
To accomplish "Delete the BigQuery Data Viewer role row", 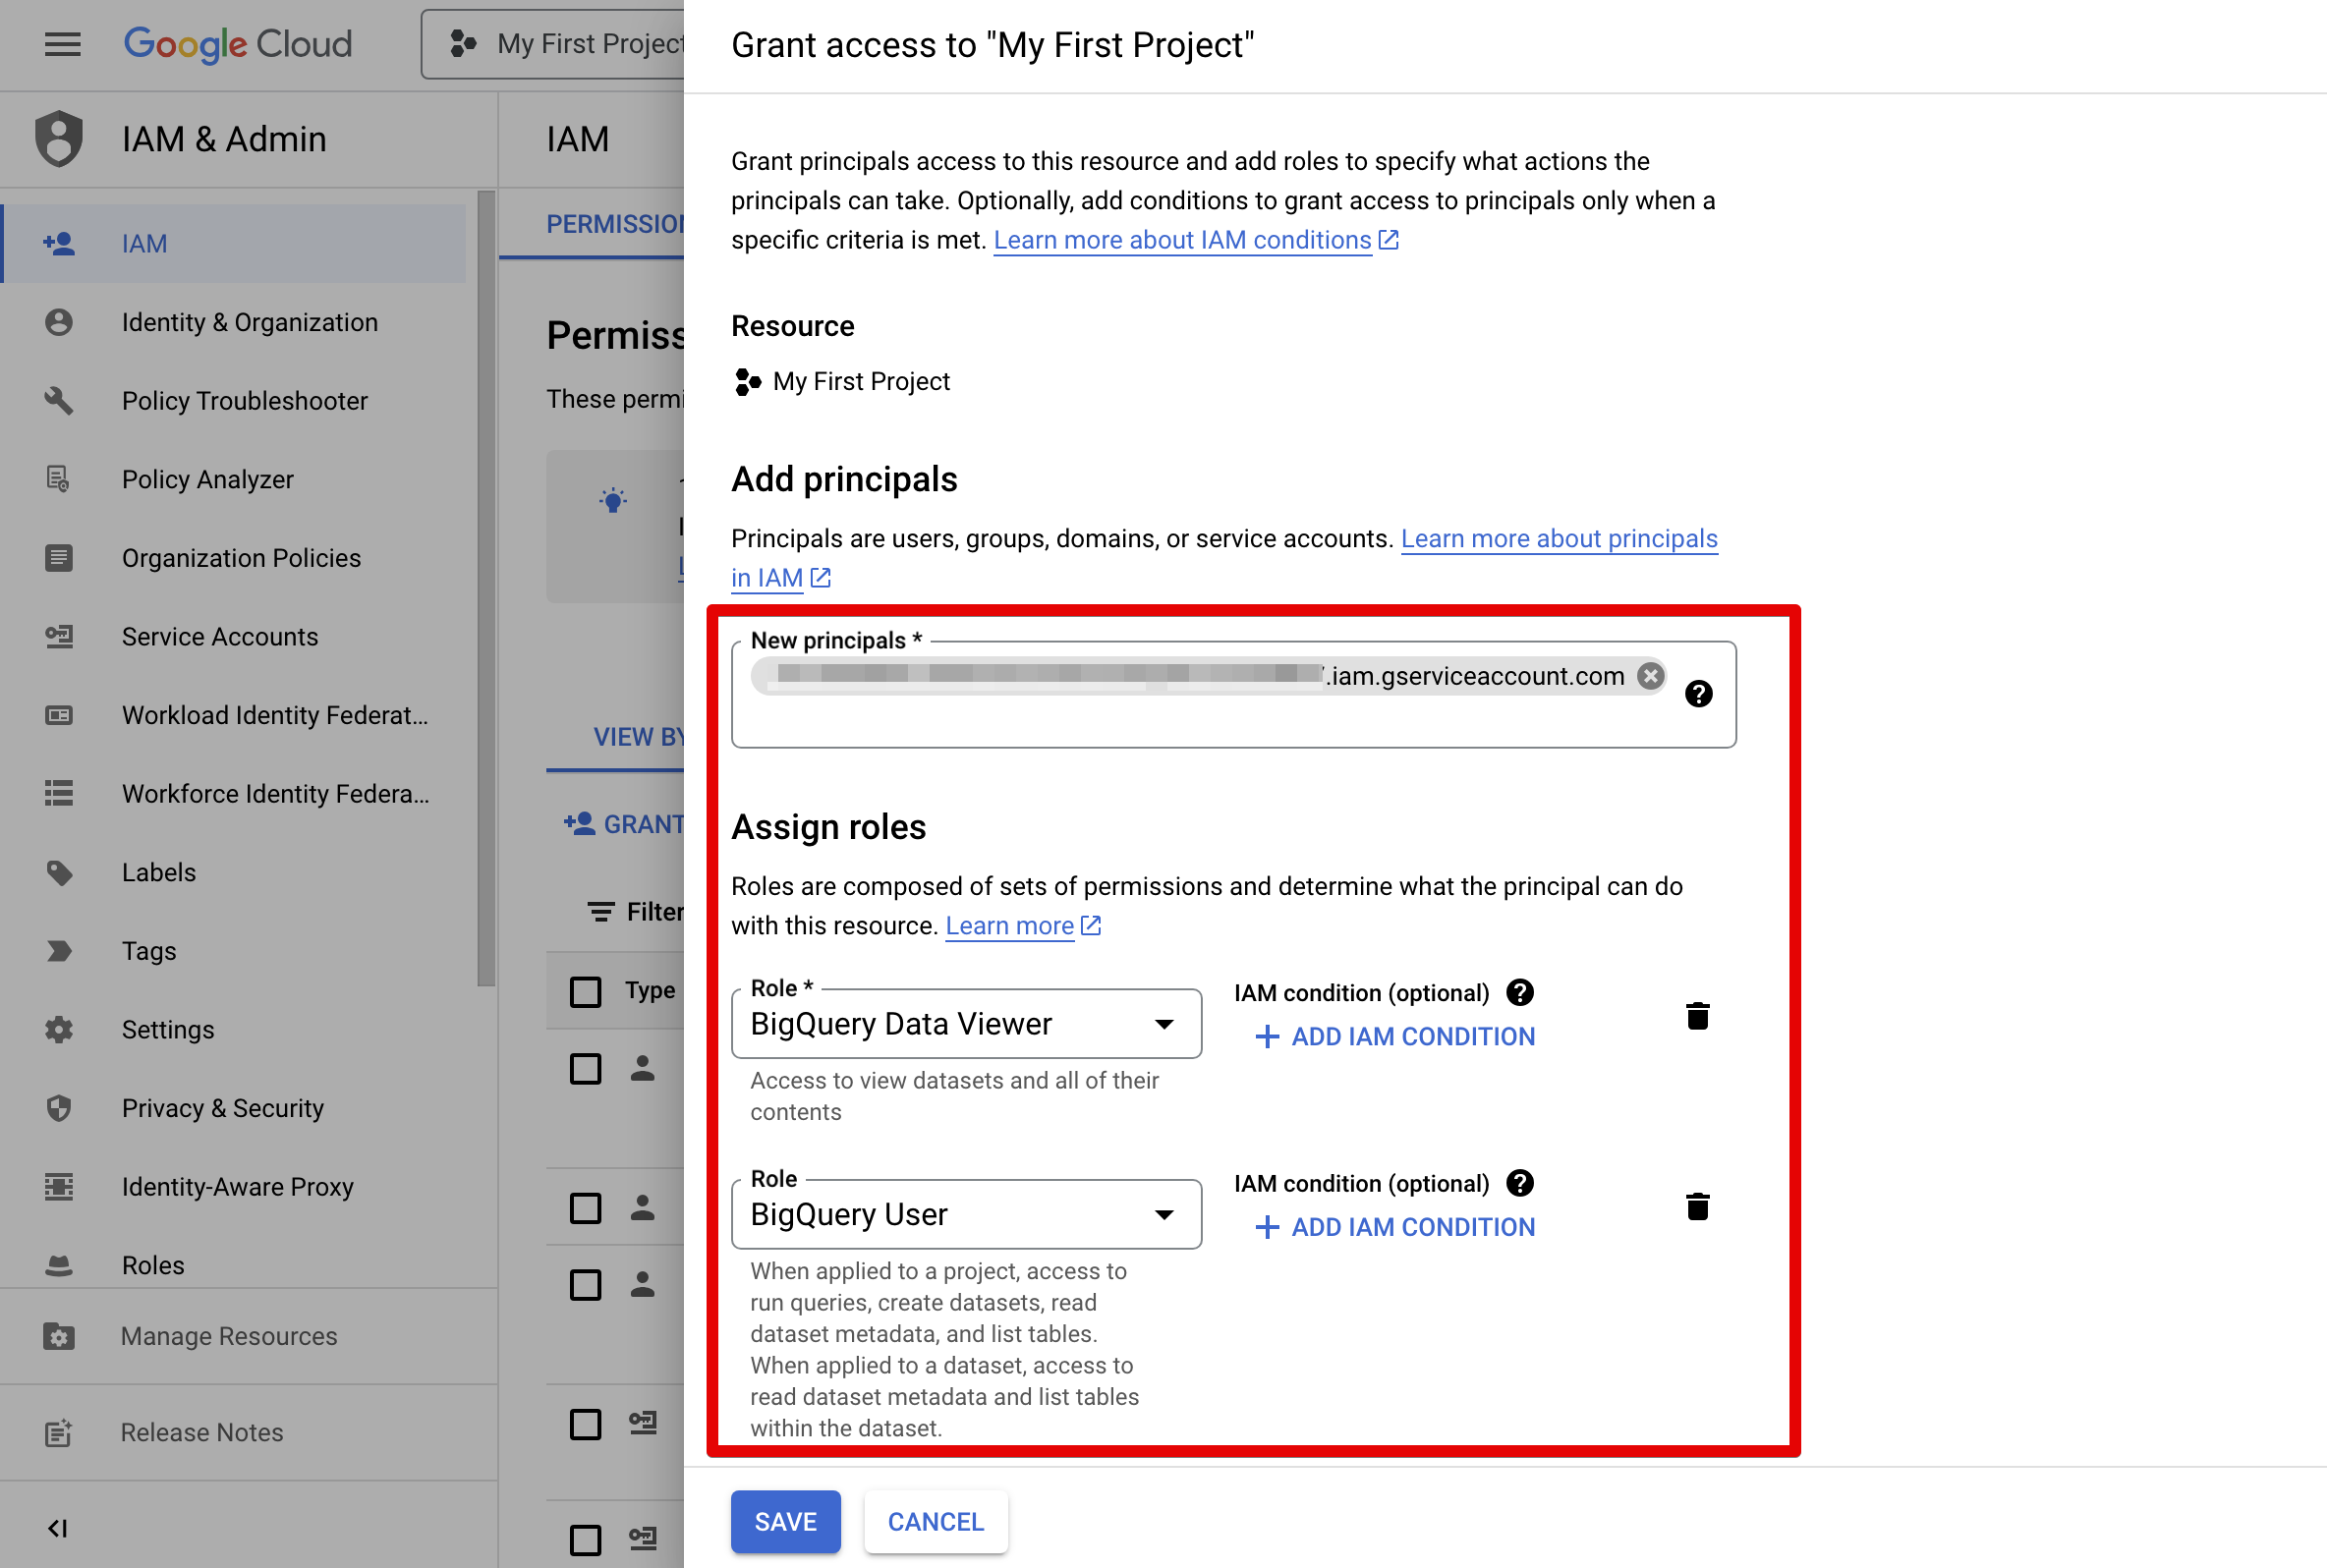I will coord(1698,1015).
